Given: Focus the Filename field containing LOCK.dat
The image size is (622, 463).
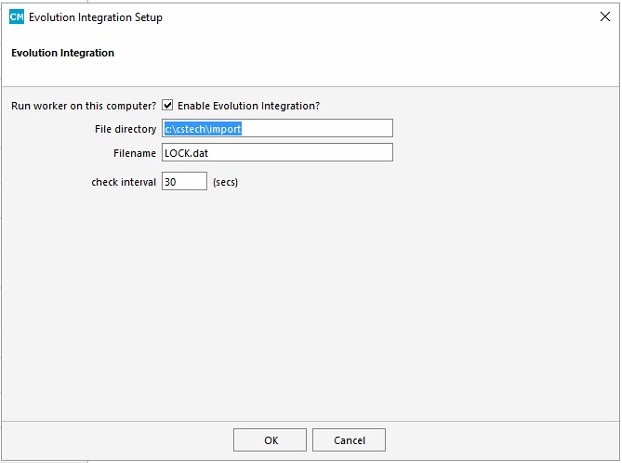Looking at the screenshot, I should point(277,153).
